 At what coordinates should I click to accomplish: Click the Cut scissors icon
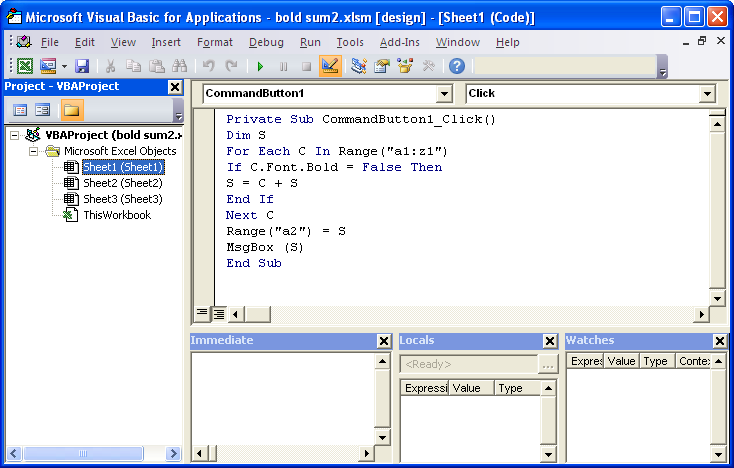110,66
